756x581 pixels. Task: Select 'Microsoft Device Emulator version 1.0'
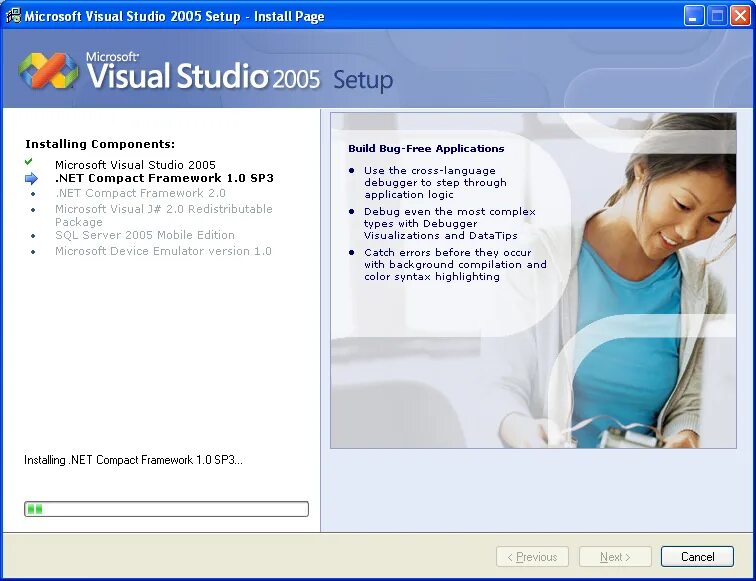(163, 251)
